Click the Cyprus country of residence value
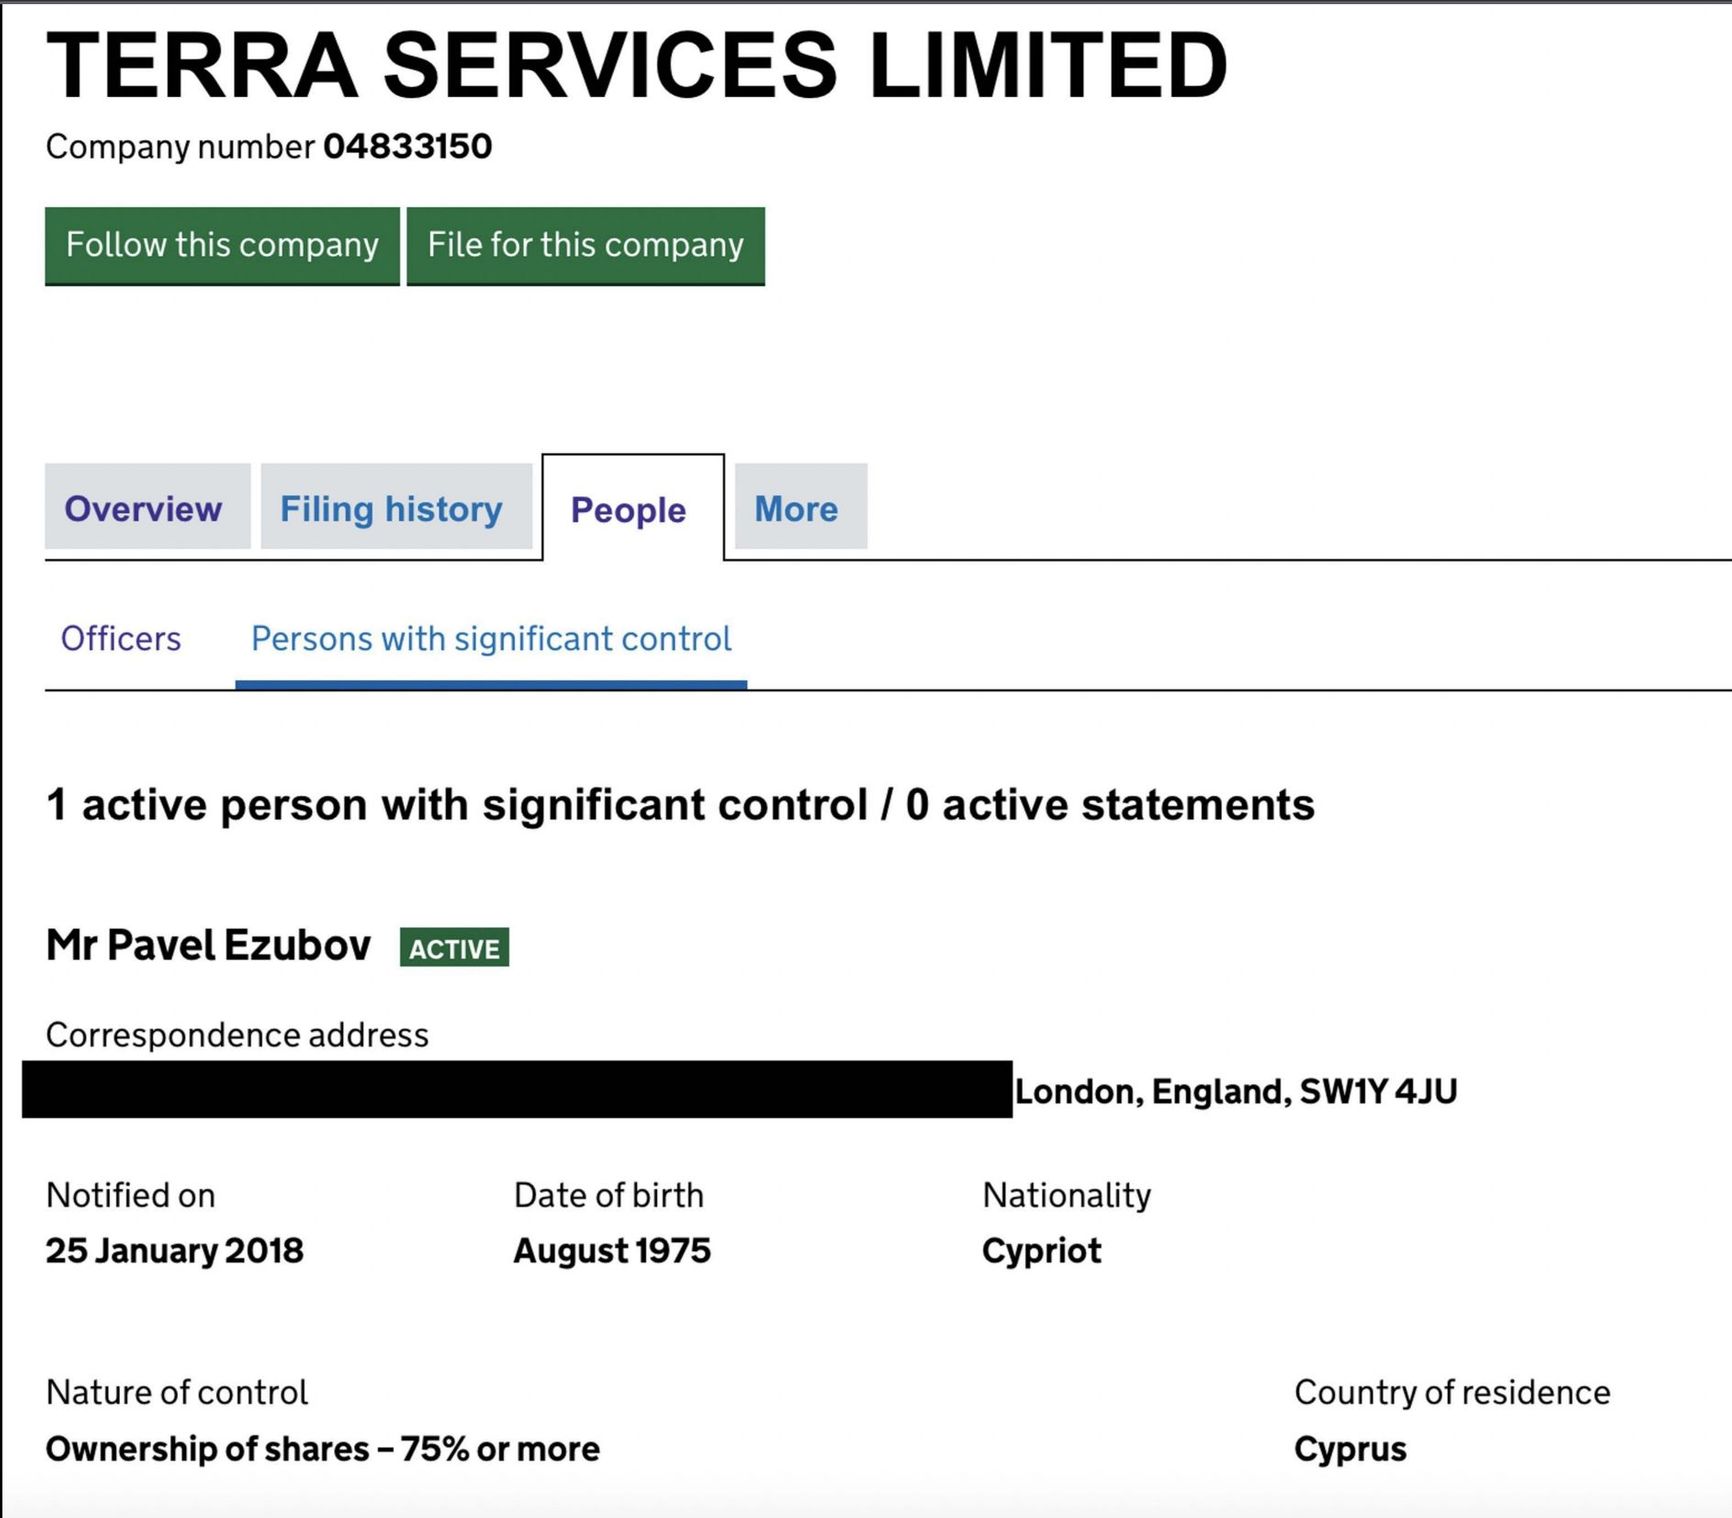This screenshot has height=1518, width=1732. 1350,1449
